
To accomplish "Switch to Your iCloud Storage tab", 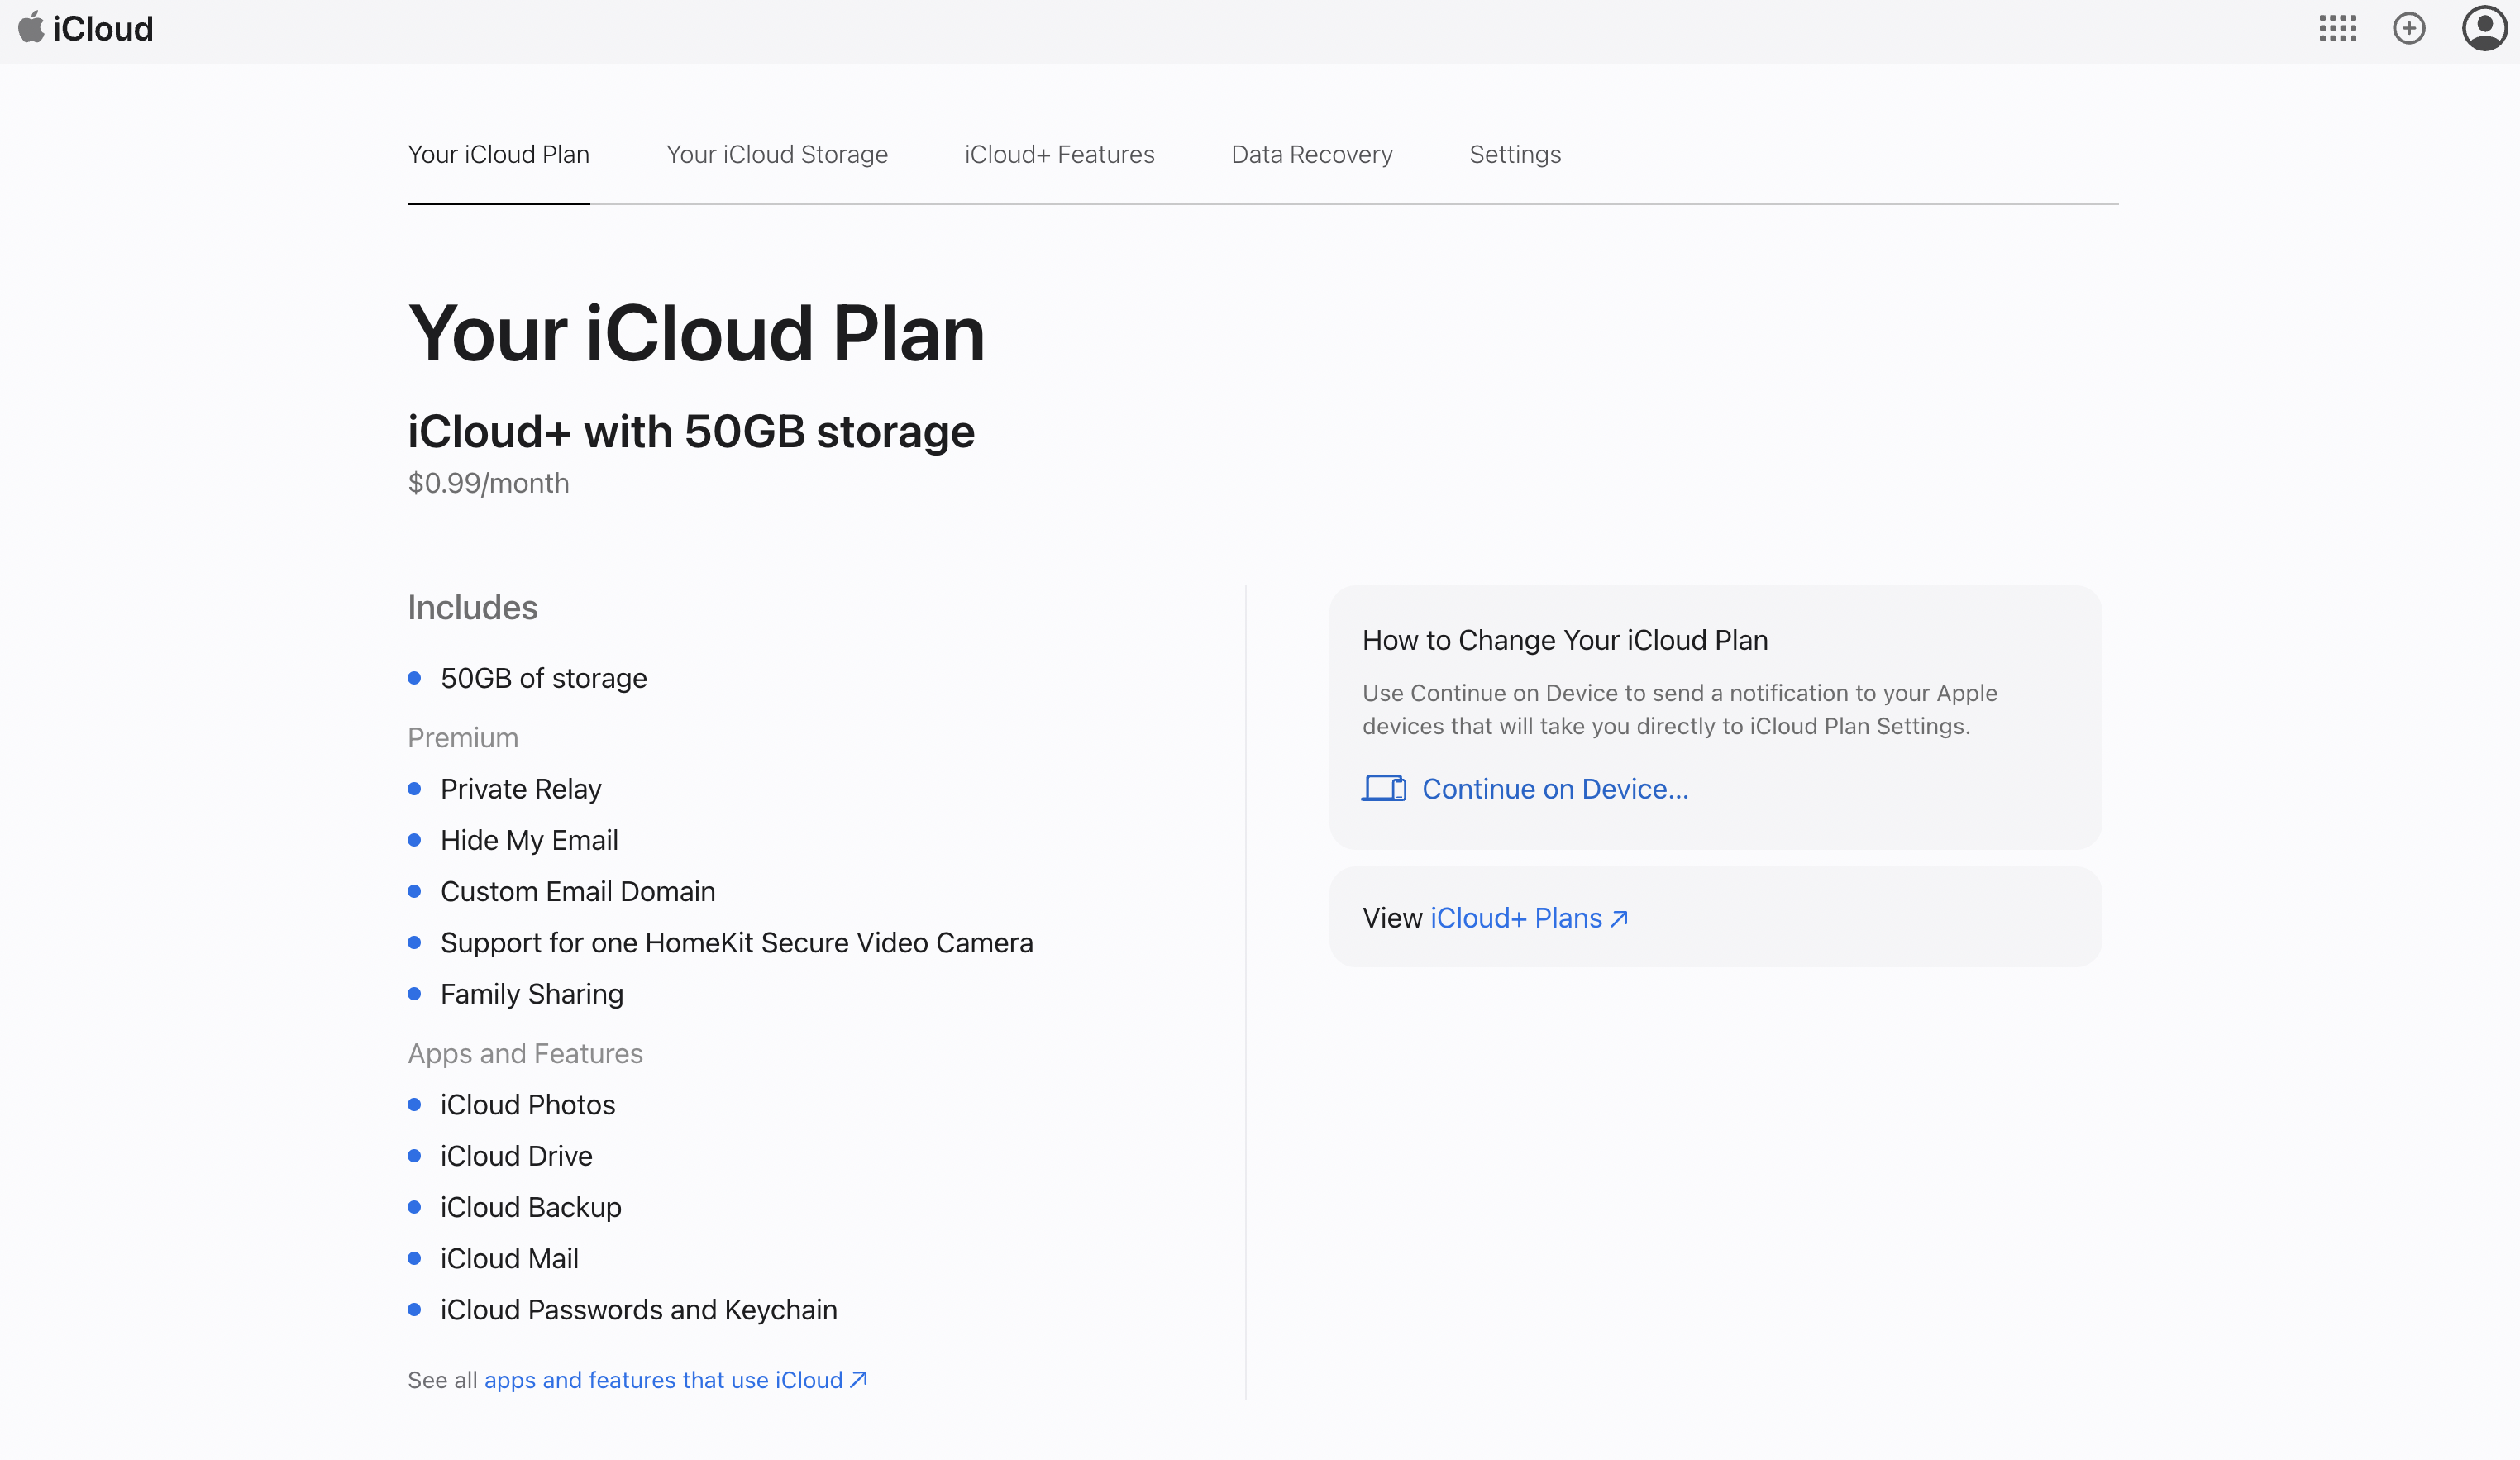I will (777, 154).
